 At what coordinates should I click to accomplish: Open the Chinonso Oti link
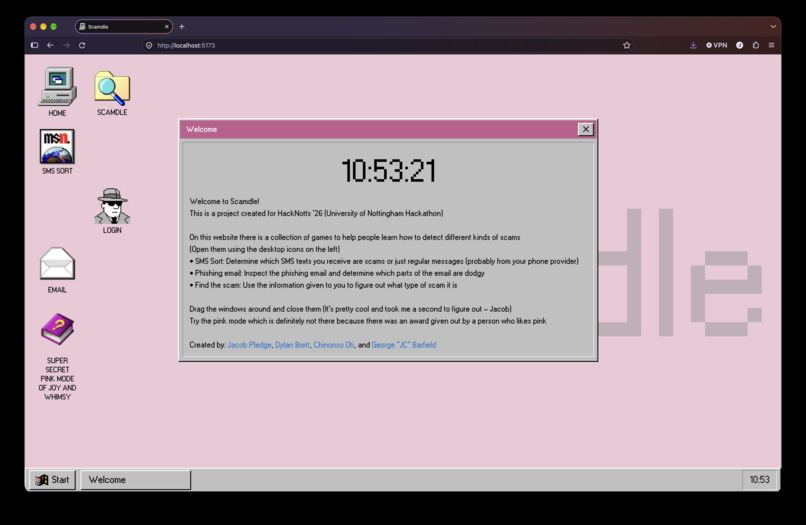click(334, 345)
